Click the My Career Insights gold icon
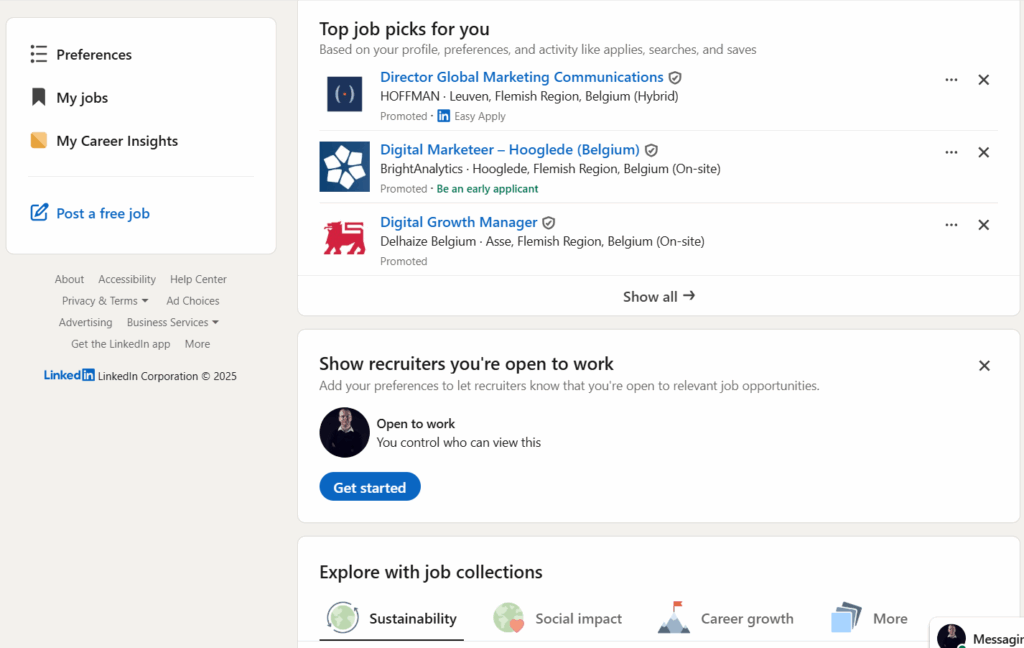1024x648 pixels. click(39, 140)
